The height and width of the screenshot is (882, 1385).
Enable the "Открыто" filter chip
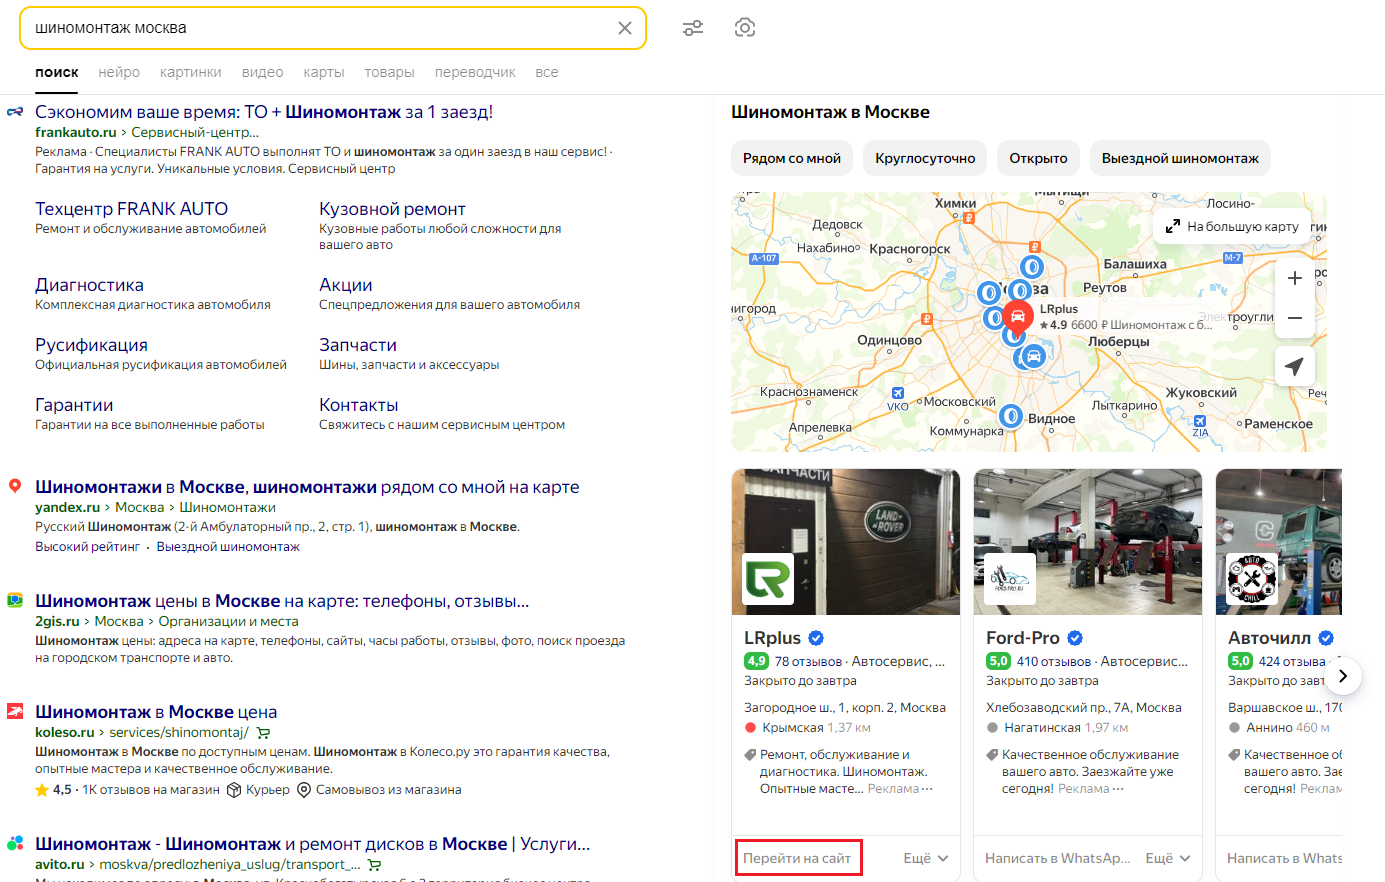click(1038, 158)
